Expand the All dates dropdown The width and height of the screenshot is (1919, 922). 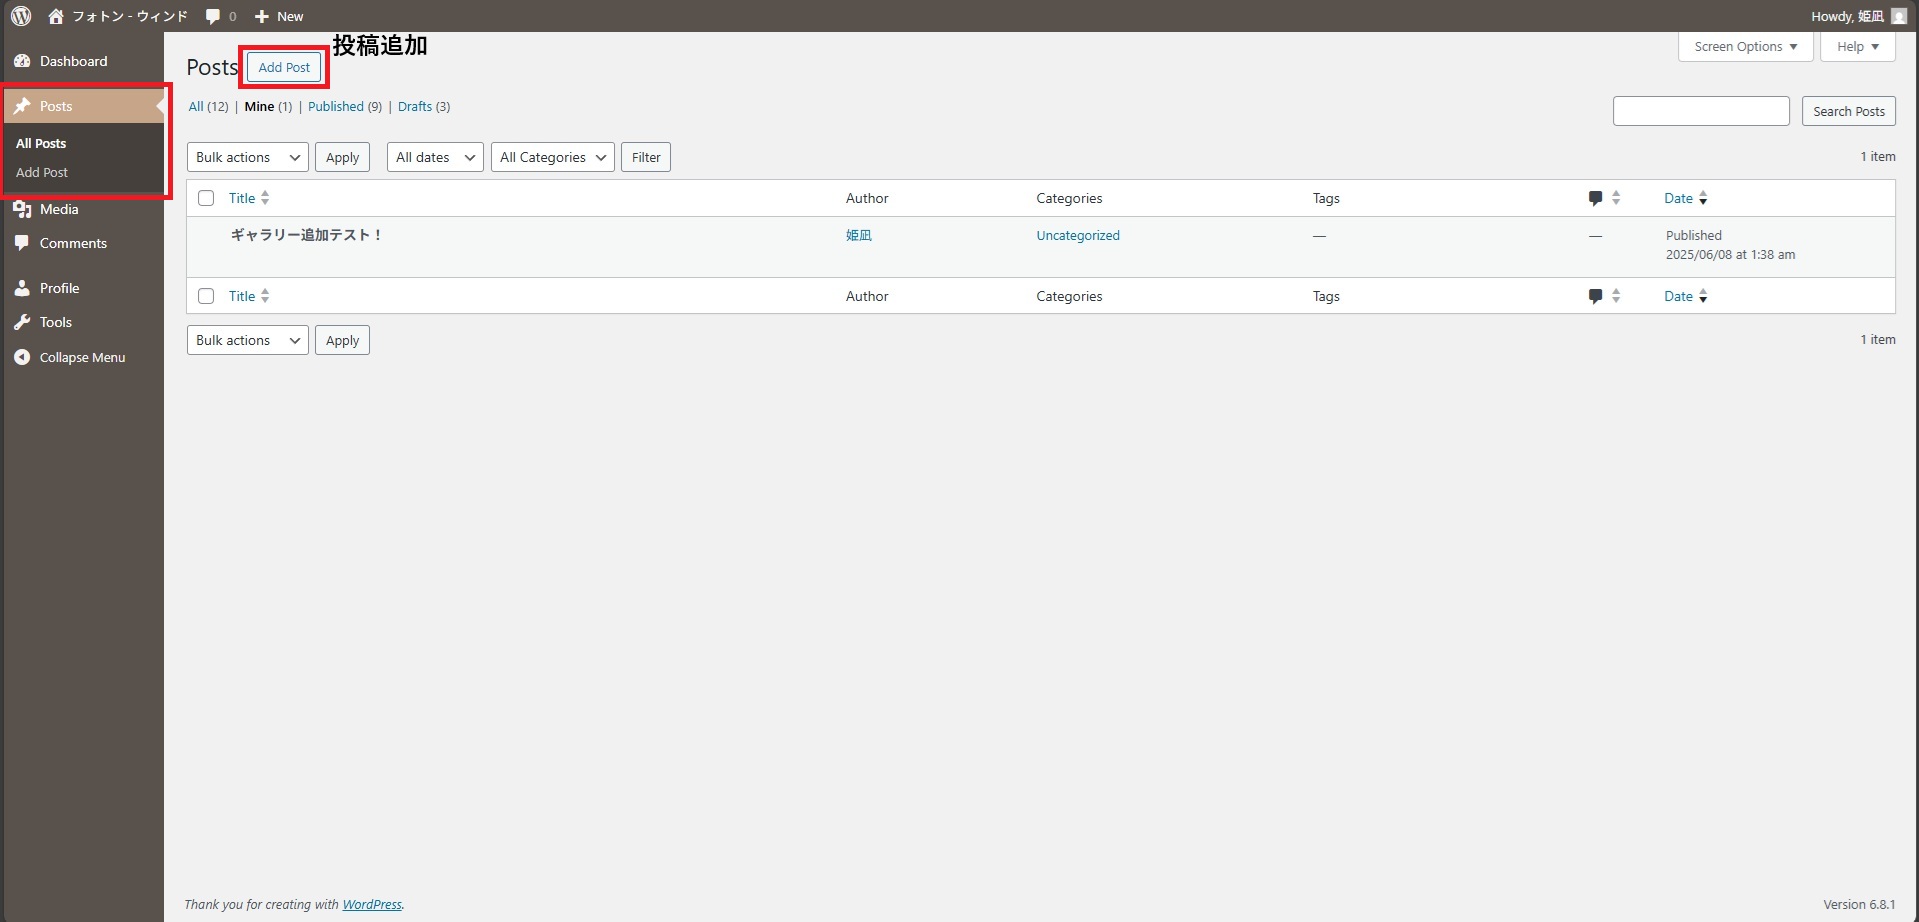435,157
